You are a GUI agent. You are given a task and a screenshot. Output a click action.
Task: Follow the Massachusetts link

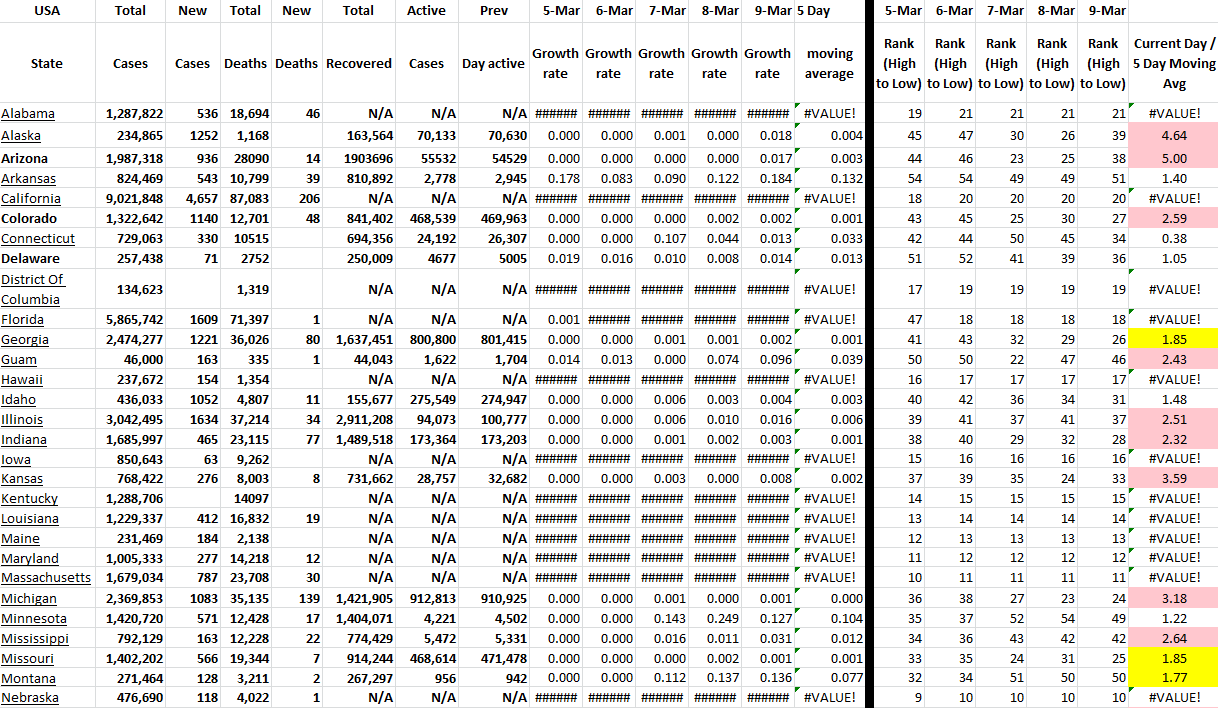[x=46, y=578]
